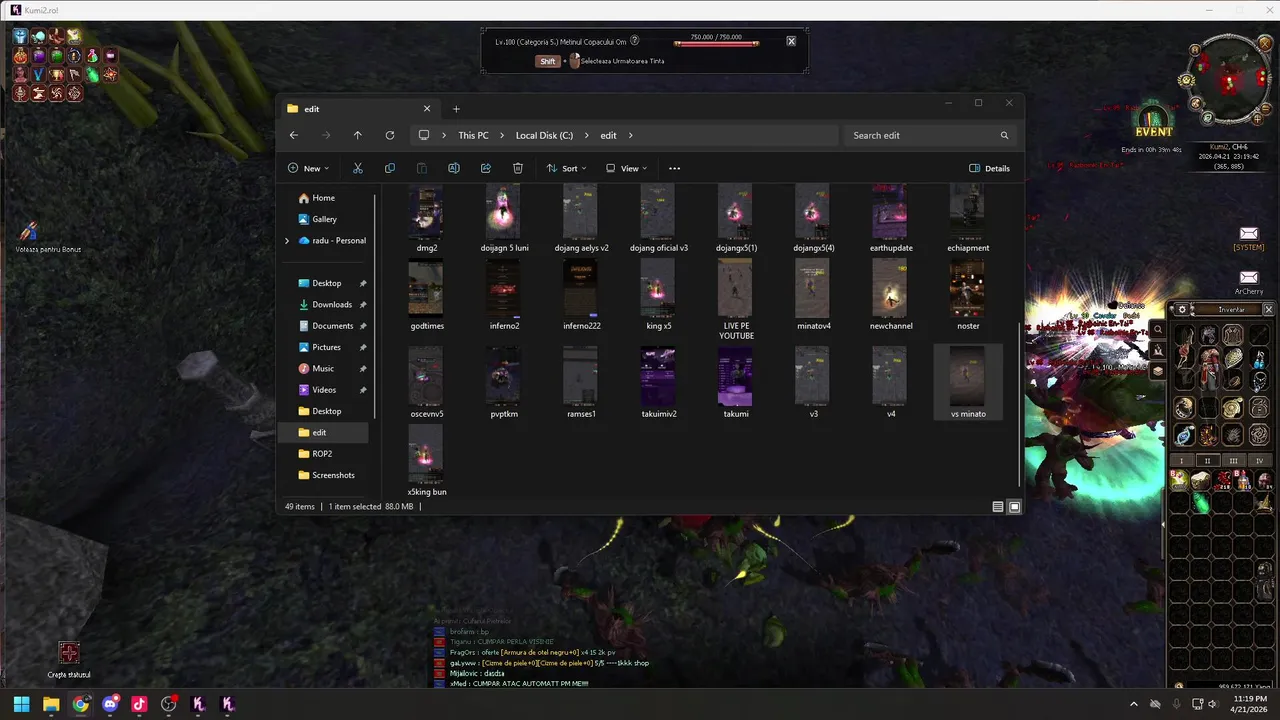Screen dimensions: 1280x720
Task: Go up one folder level with the up arrow
Action: 357,135
